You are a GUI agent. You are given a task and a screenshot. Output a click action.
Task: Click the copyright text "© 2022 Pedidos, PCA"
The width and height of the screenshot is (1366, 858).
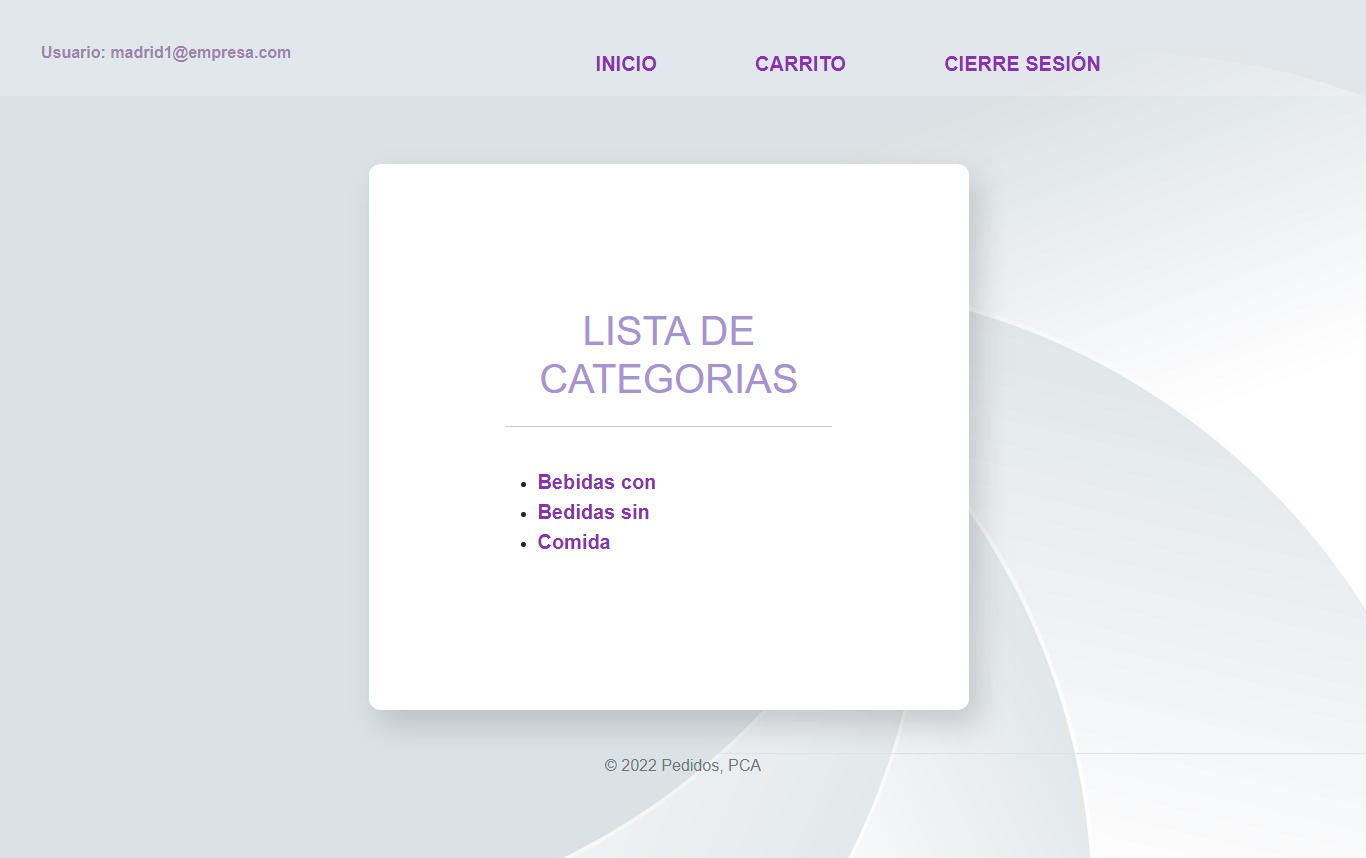pyautogui.click(x=682, y=765)
